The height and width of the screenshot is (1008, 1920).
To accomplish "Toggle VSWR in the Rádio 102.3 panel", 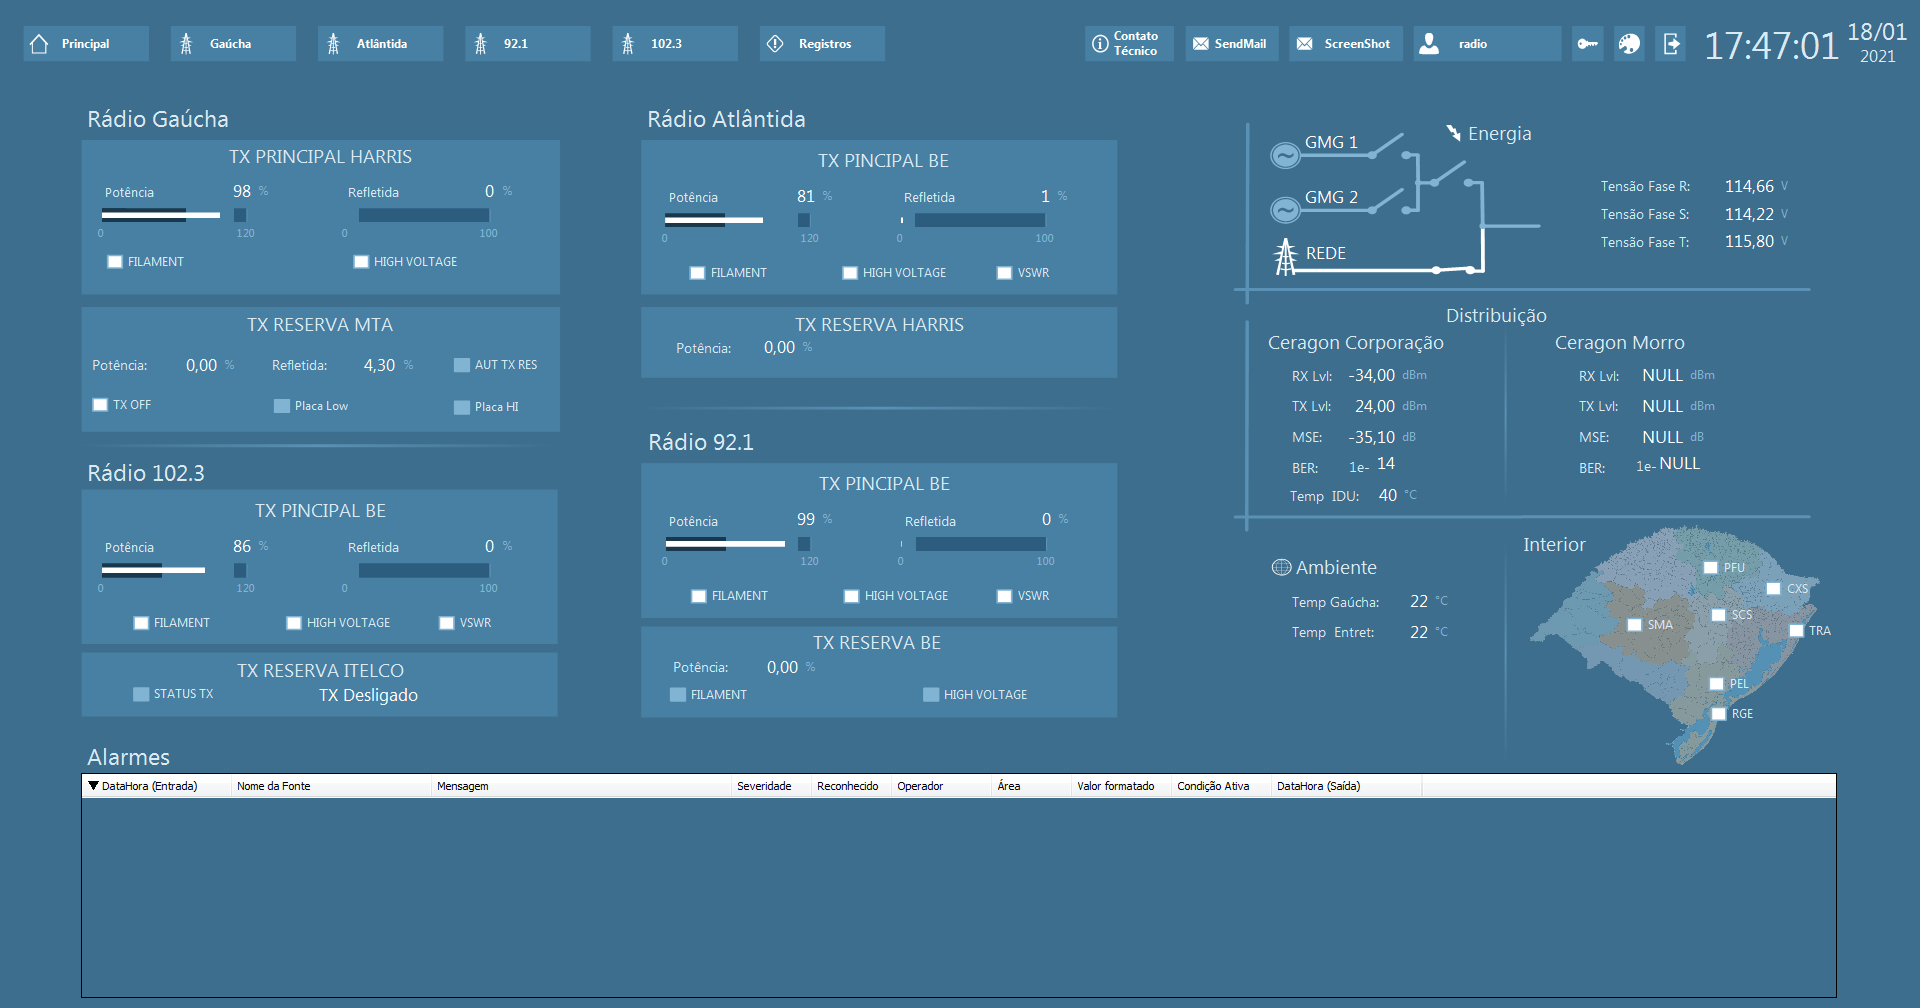I will (x=447, y=623).
